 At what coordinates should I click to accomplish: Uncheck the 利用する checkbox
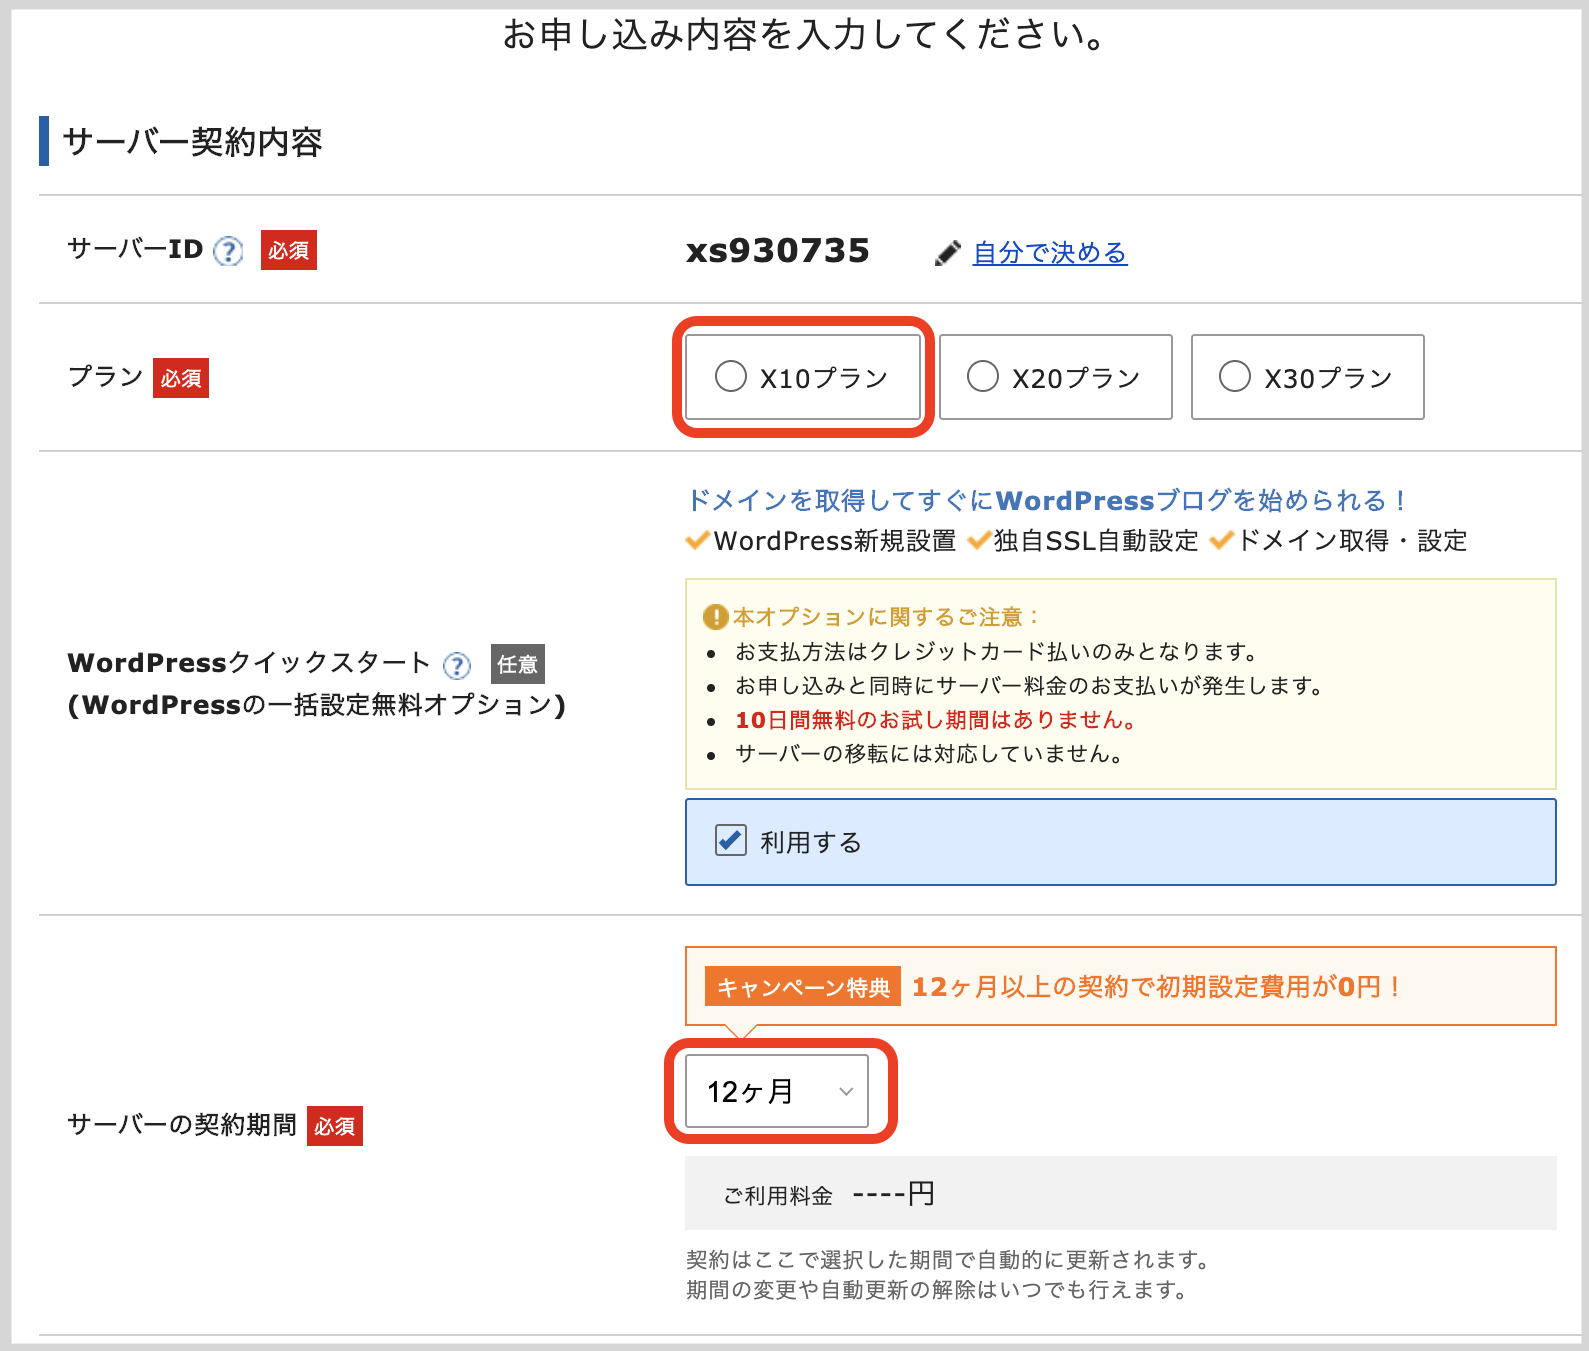731,840
